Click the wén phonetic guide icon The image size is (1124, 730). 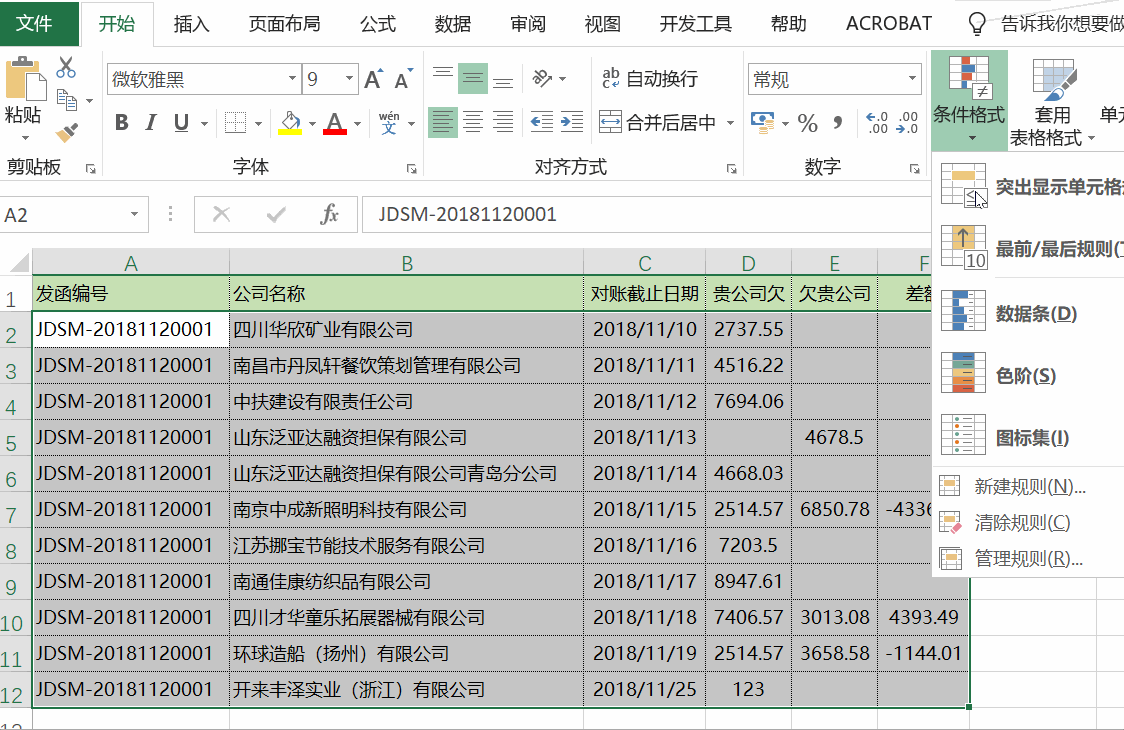pyautogui.click(x=389, y=123)
